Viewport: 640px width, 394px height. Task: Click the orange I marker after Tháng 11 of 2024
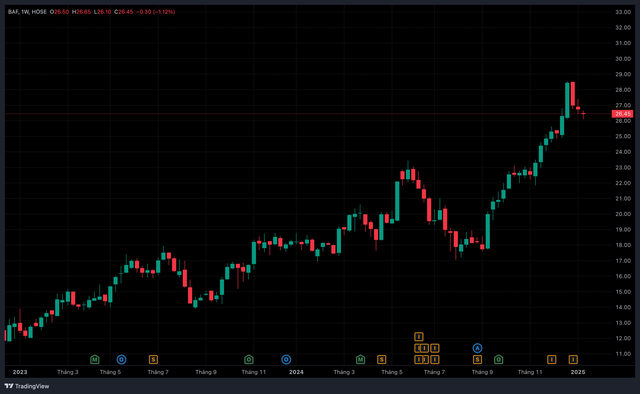click(x=551, y=359)
